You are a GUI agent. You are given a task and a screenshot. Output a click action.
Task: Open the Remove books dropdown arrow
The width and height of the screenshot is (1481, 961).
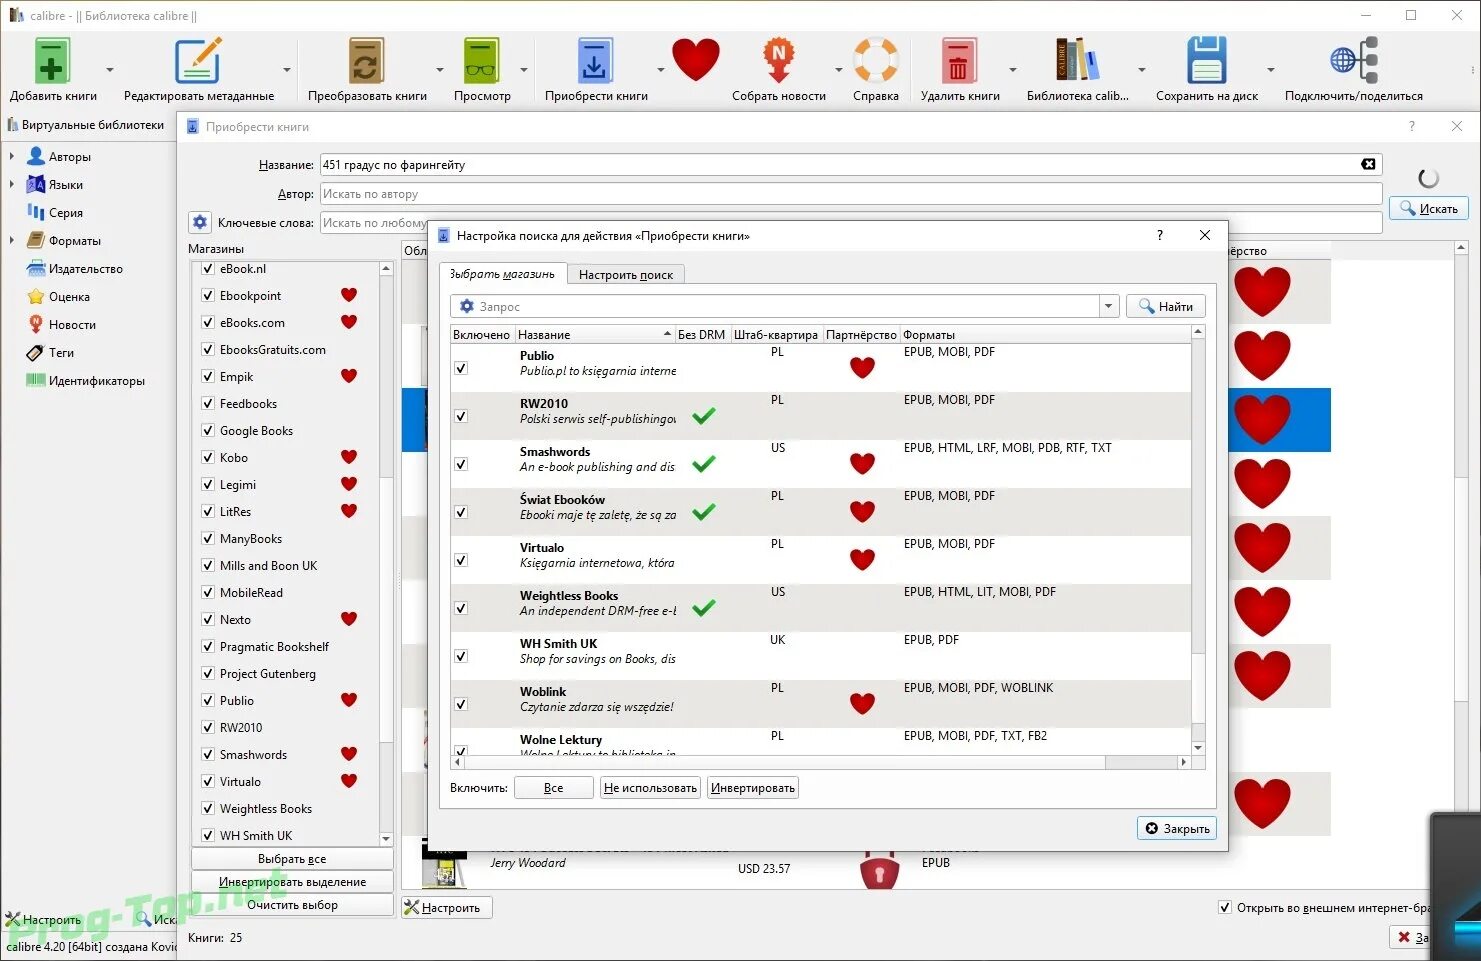1013,69
